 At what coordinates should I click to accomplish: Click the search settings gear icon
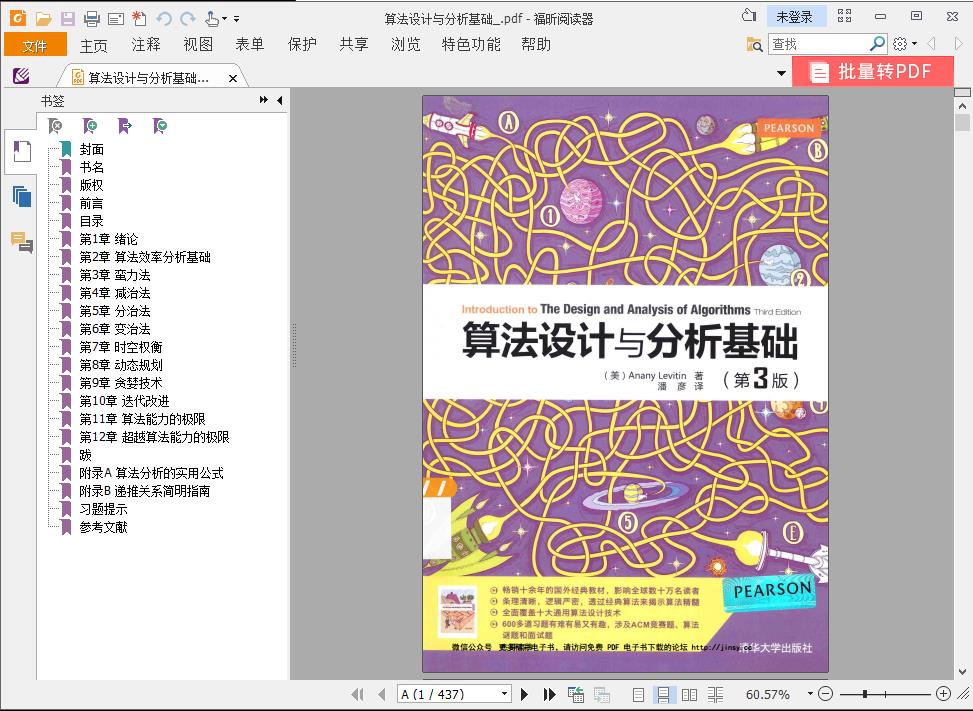[900, 43]
